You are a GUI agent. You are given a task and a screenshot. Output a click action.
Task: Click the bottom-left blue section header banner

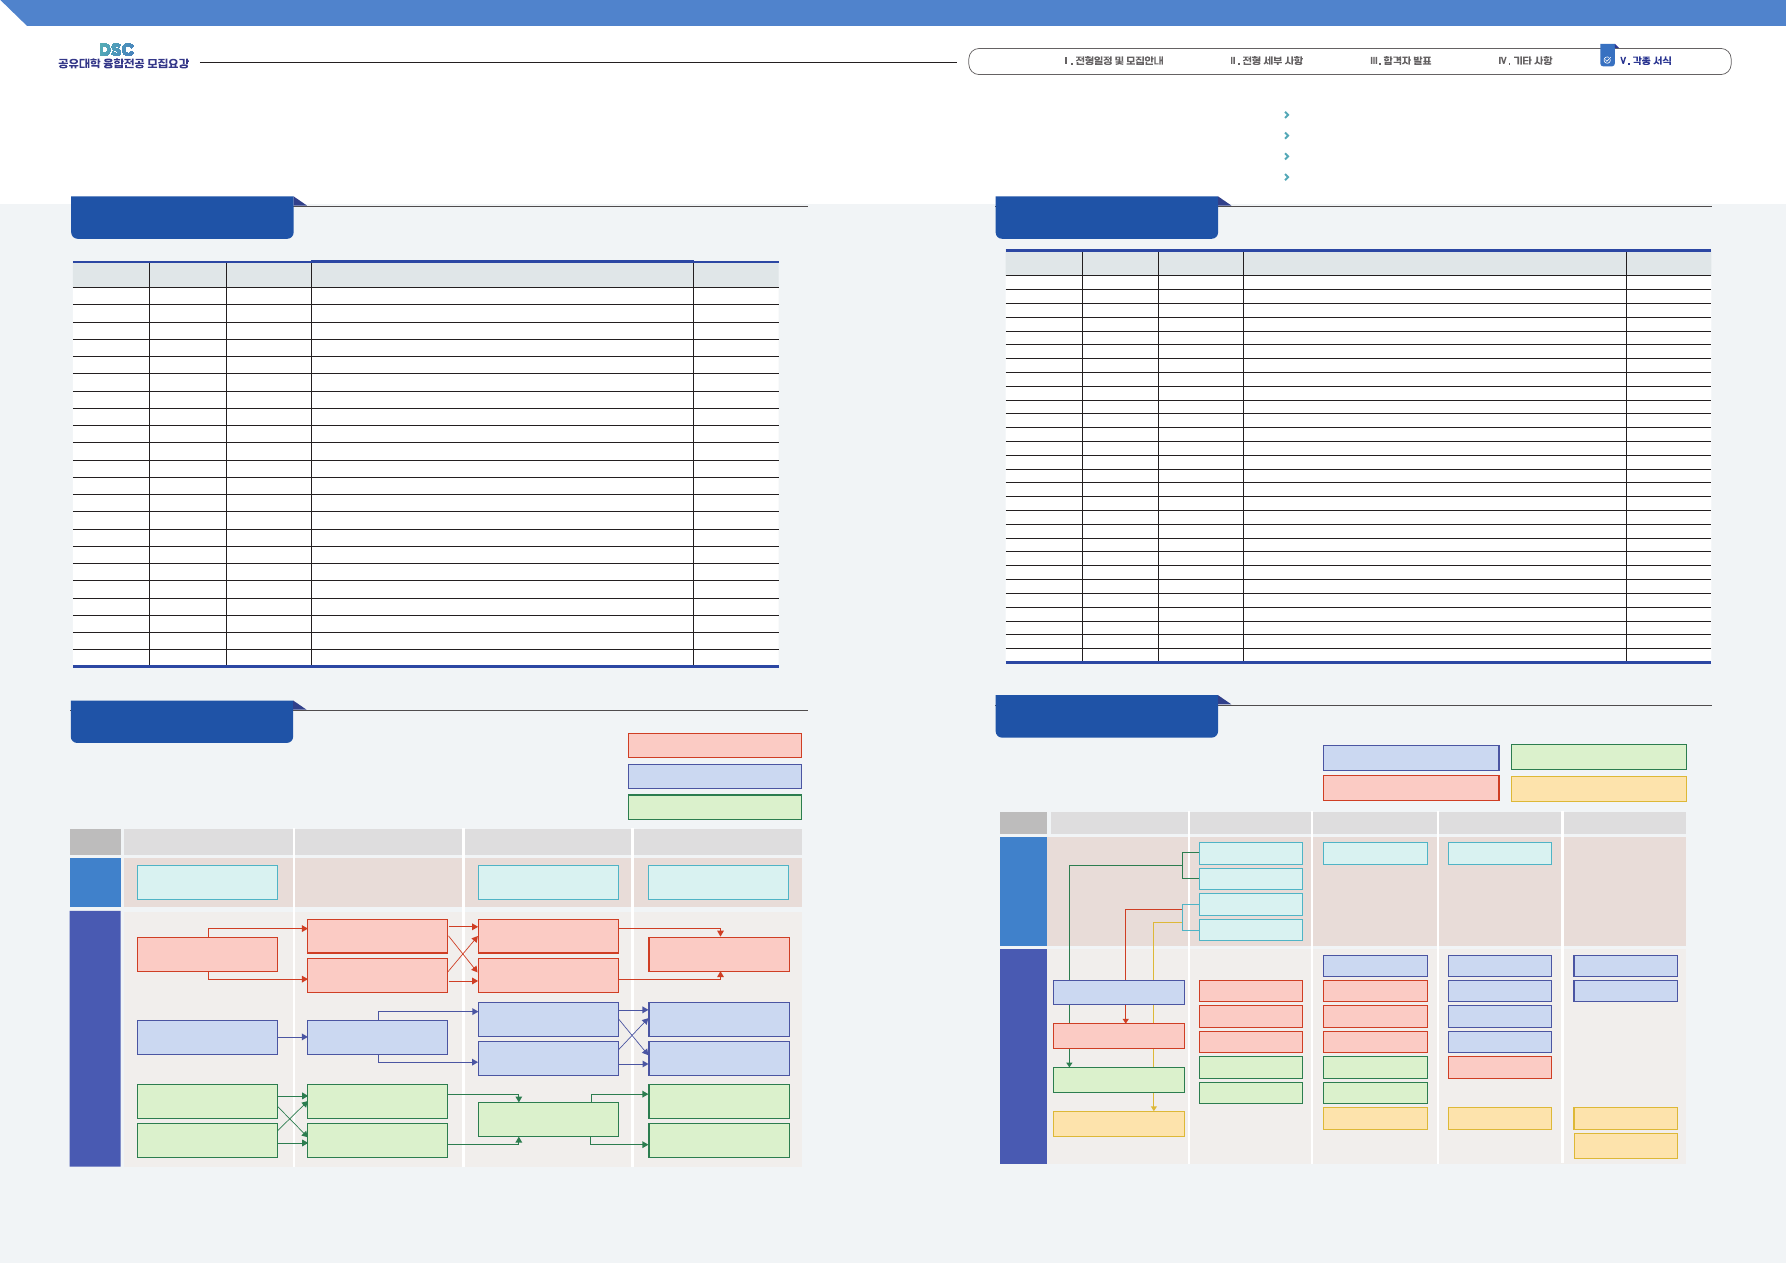[x=182, y=722]
